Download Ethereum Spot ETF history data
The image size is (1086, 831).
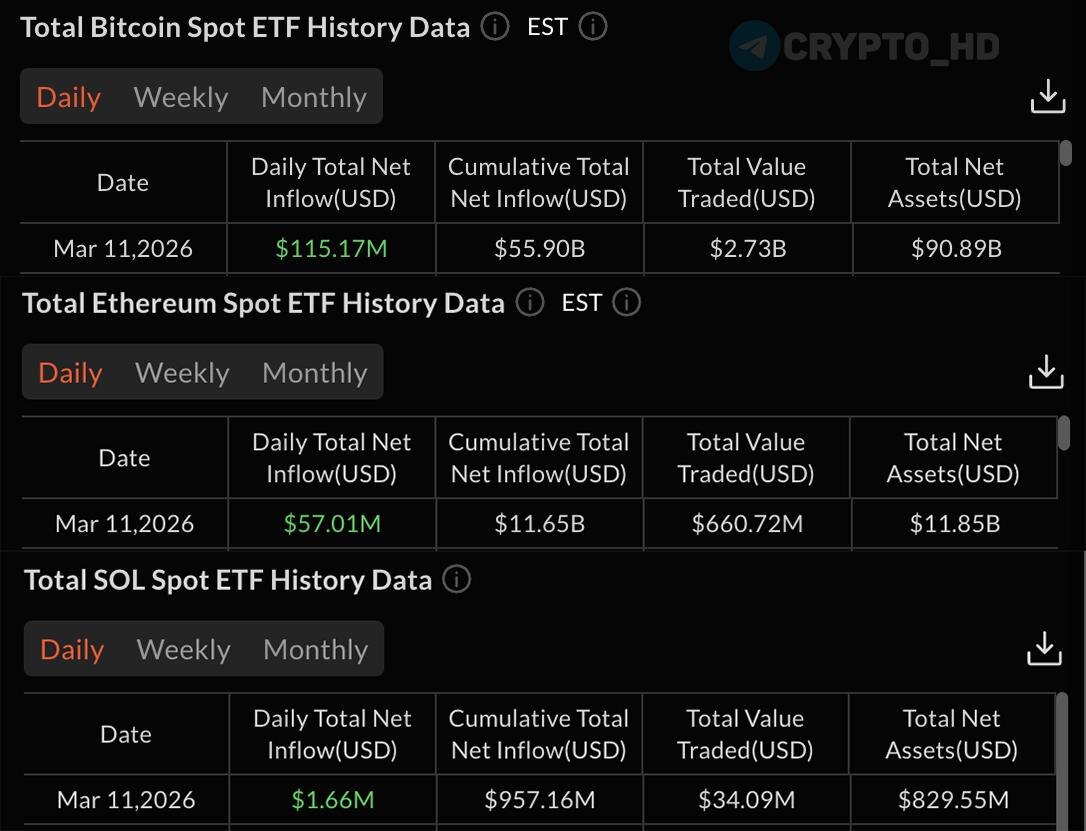click(1046, 372)
